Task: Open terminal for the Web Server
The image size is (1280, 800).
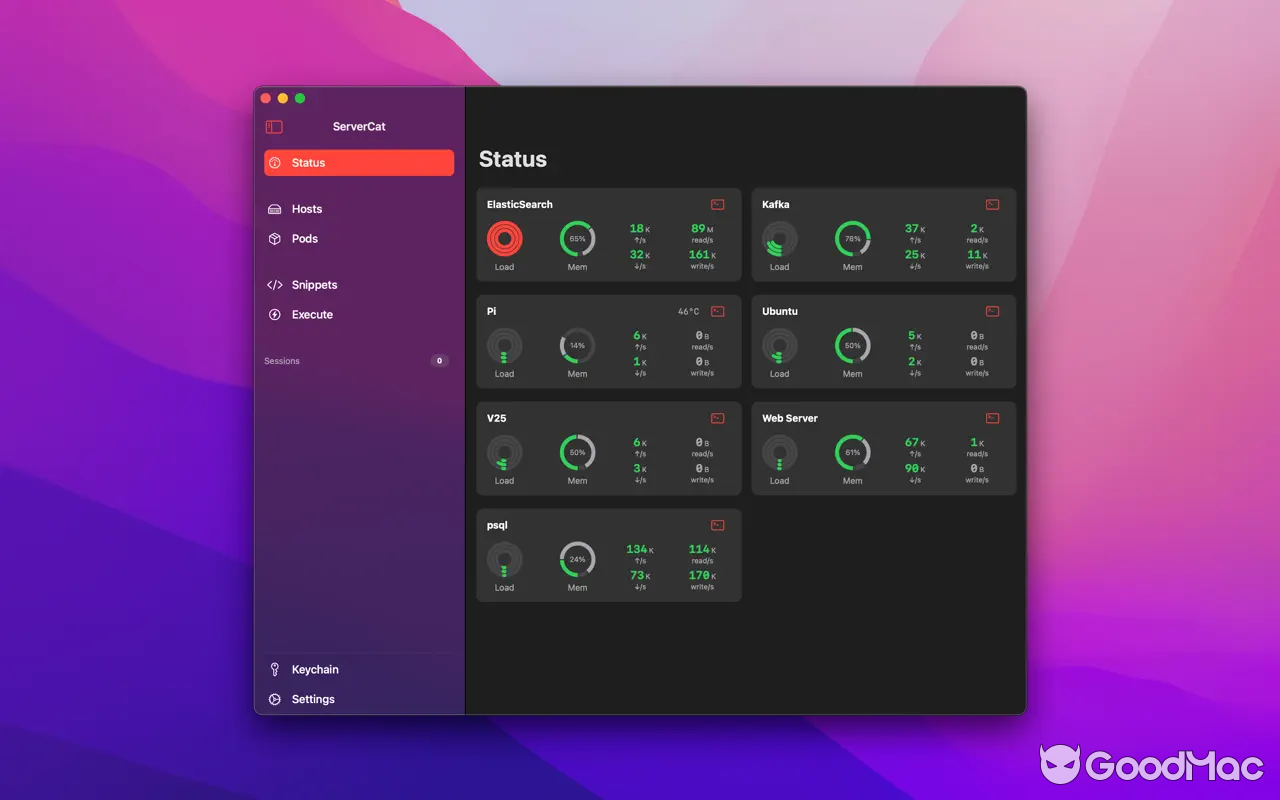Action: (992, 418)
